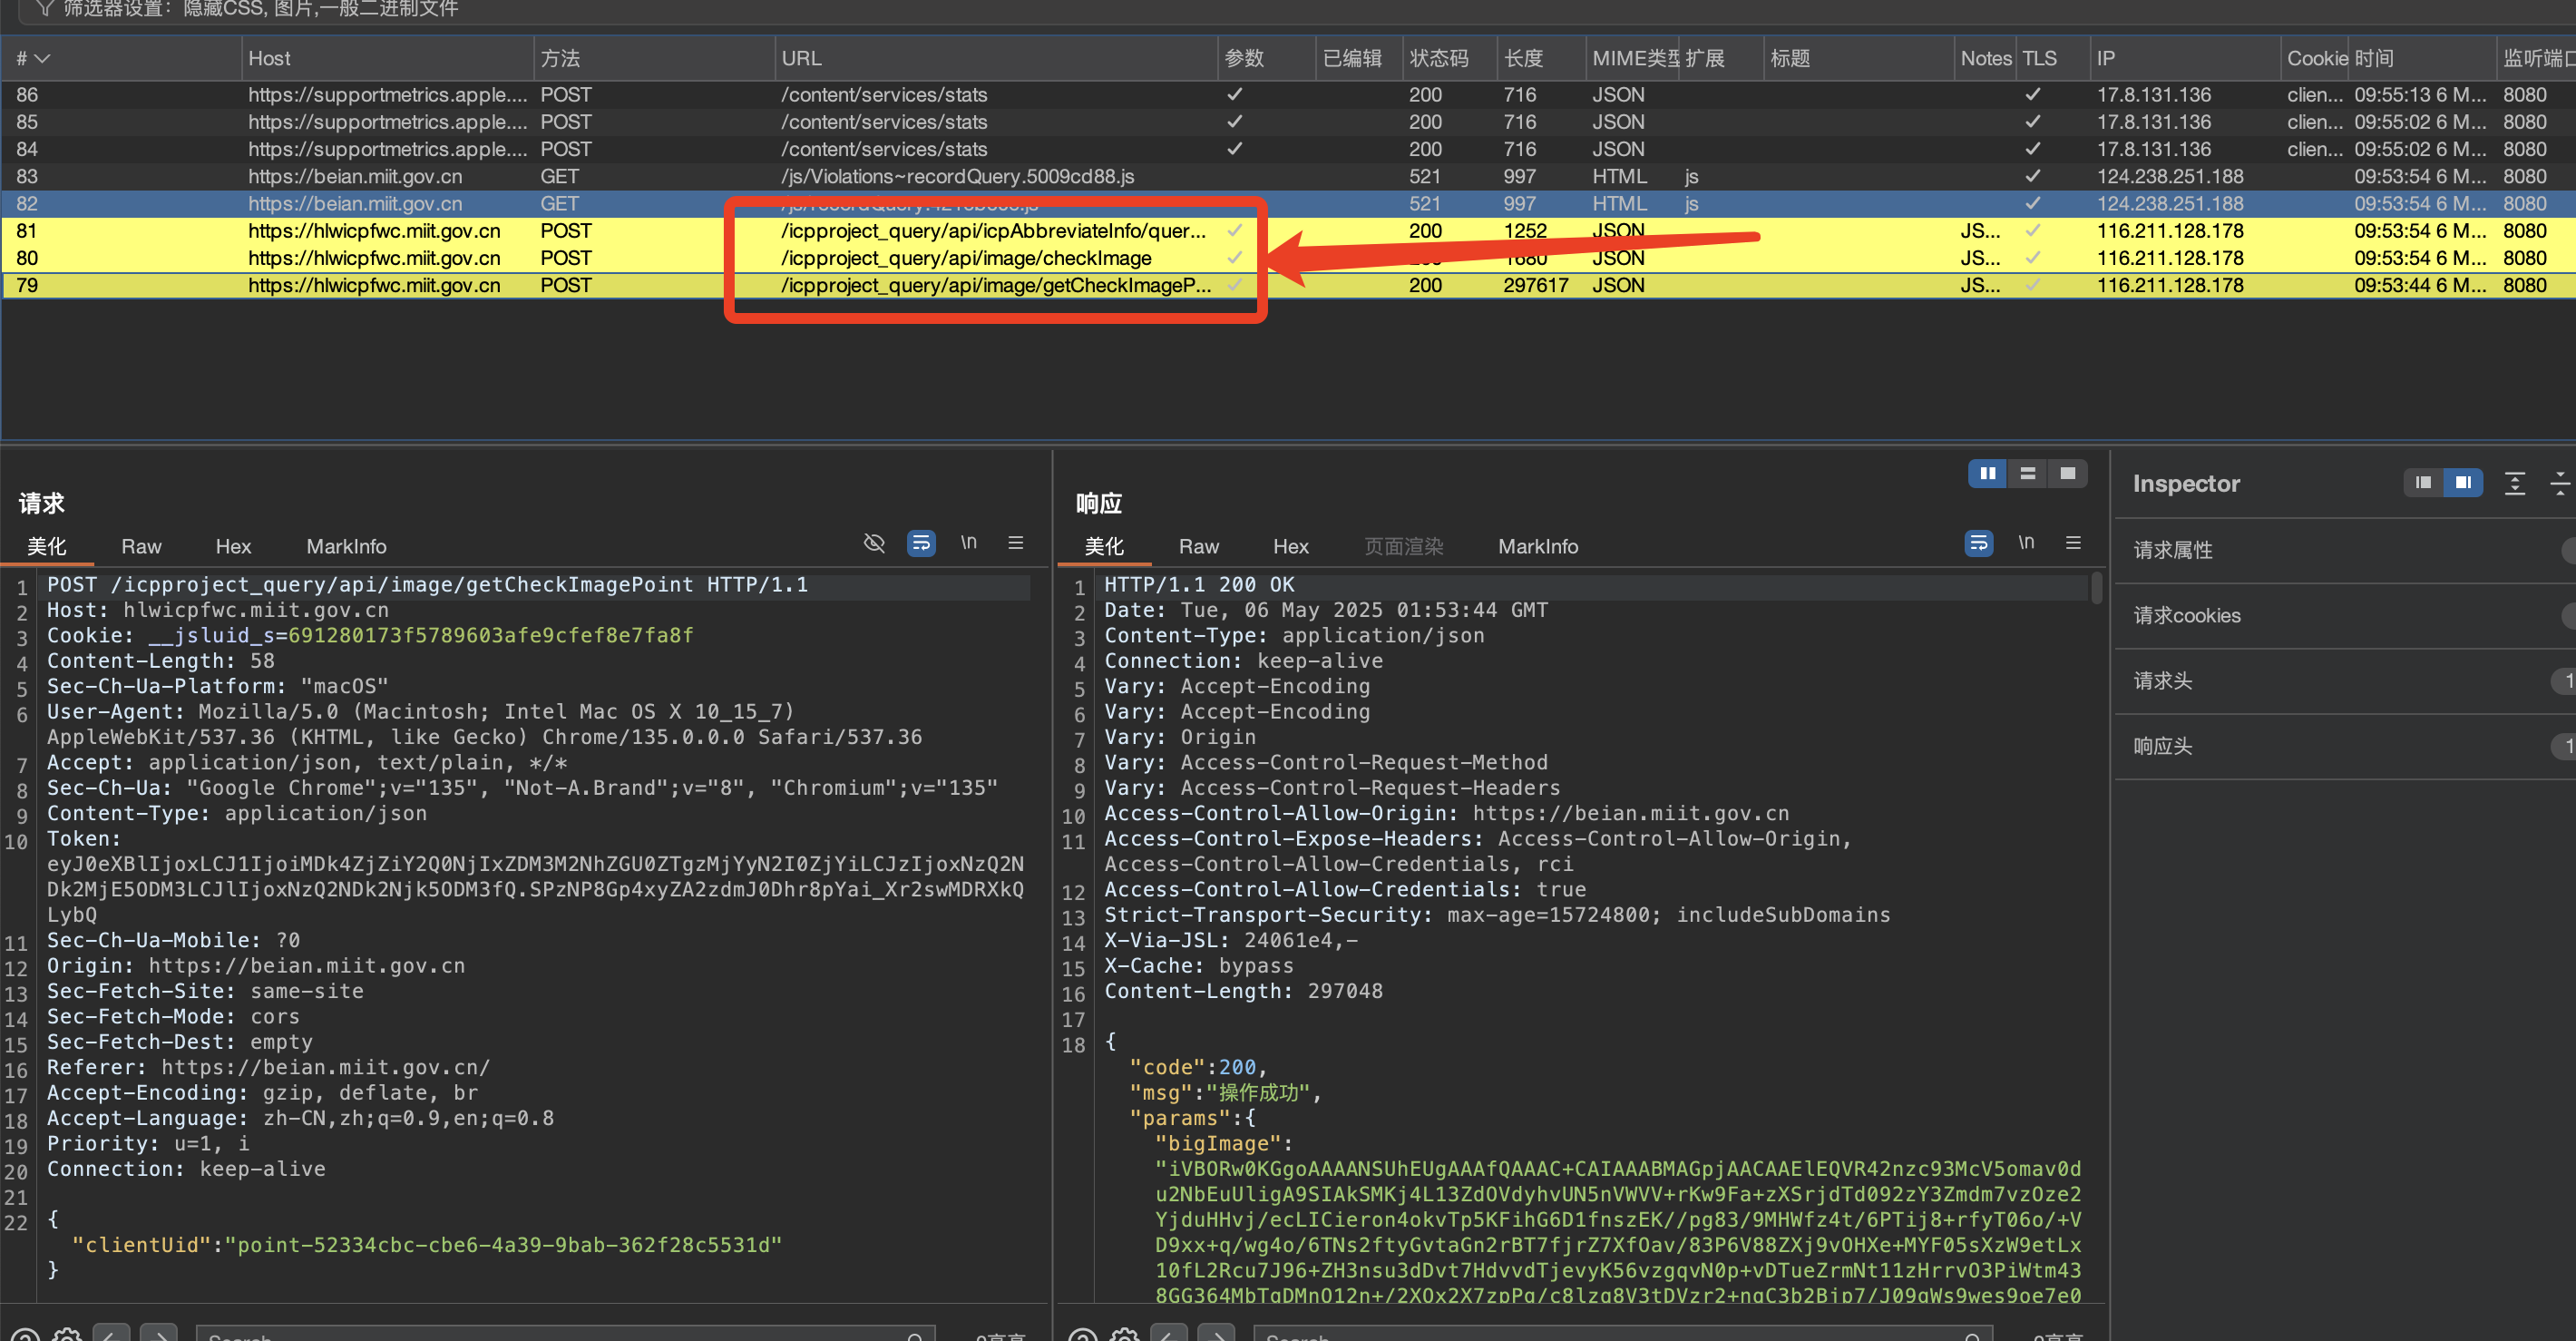Toggle word wrap in request panel
Screen dimensions: 2576x1341
(921, 543)
